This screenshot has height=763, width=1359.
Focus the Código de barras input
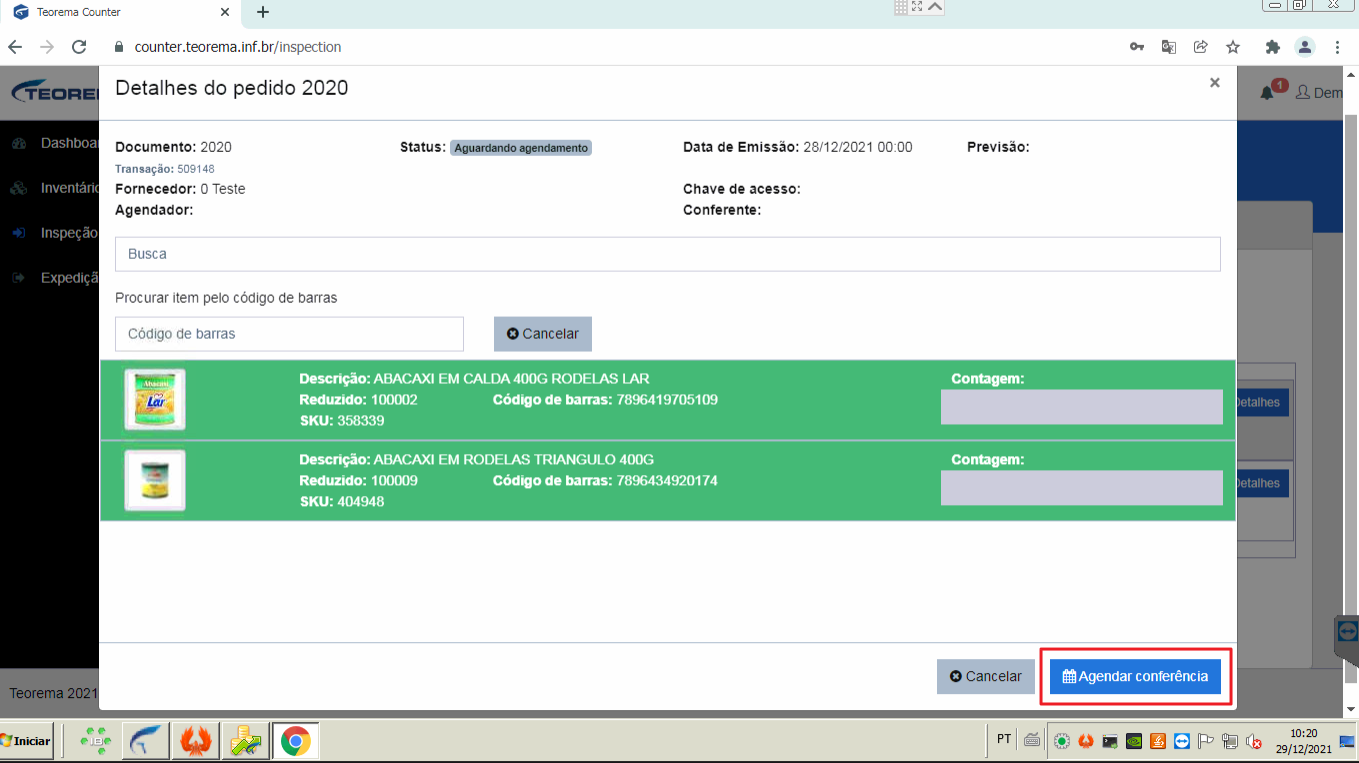(x=289, y=334)
